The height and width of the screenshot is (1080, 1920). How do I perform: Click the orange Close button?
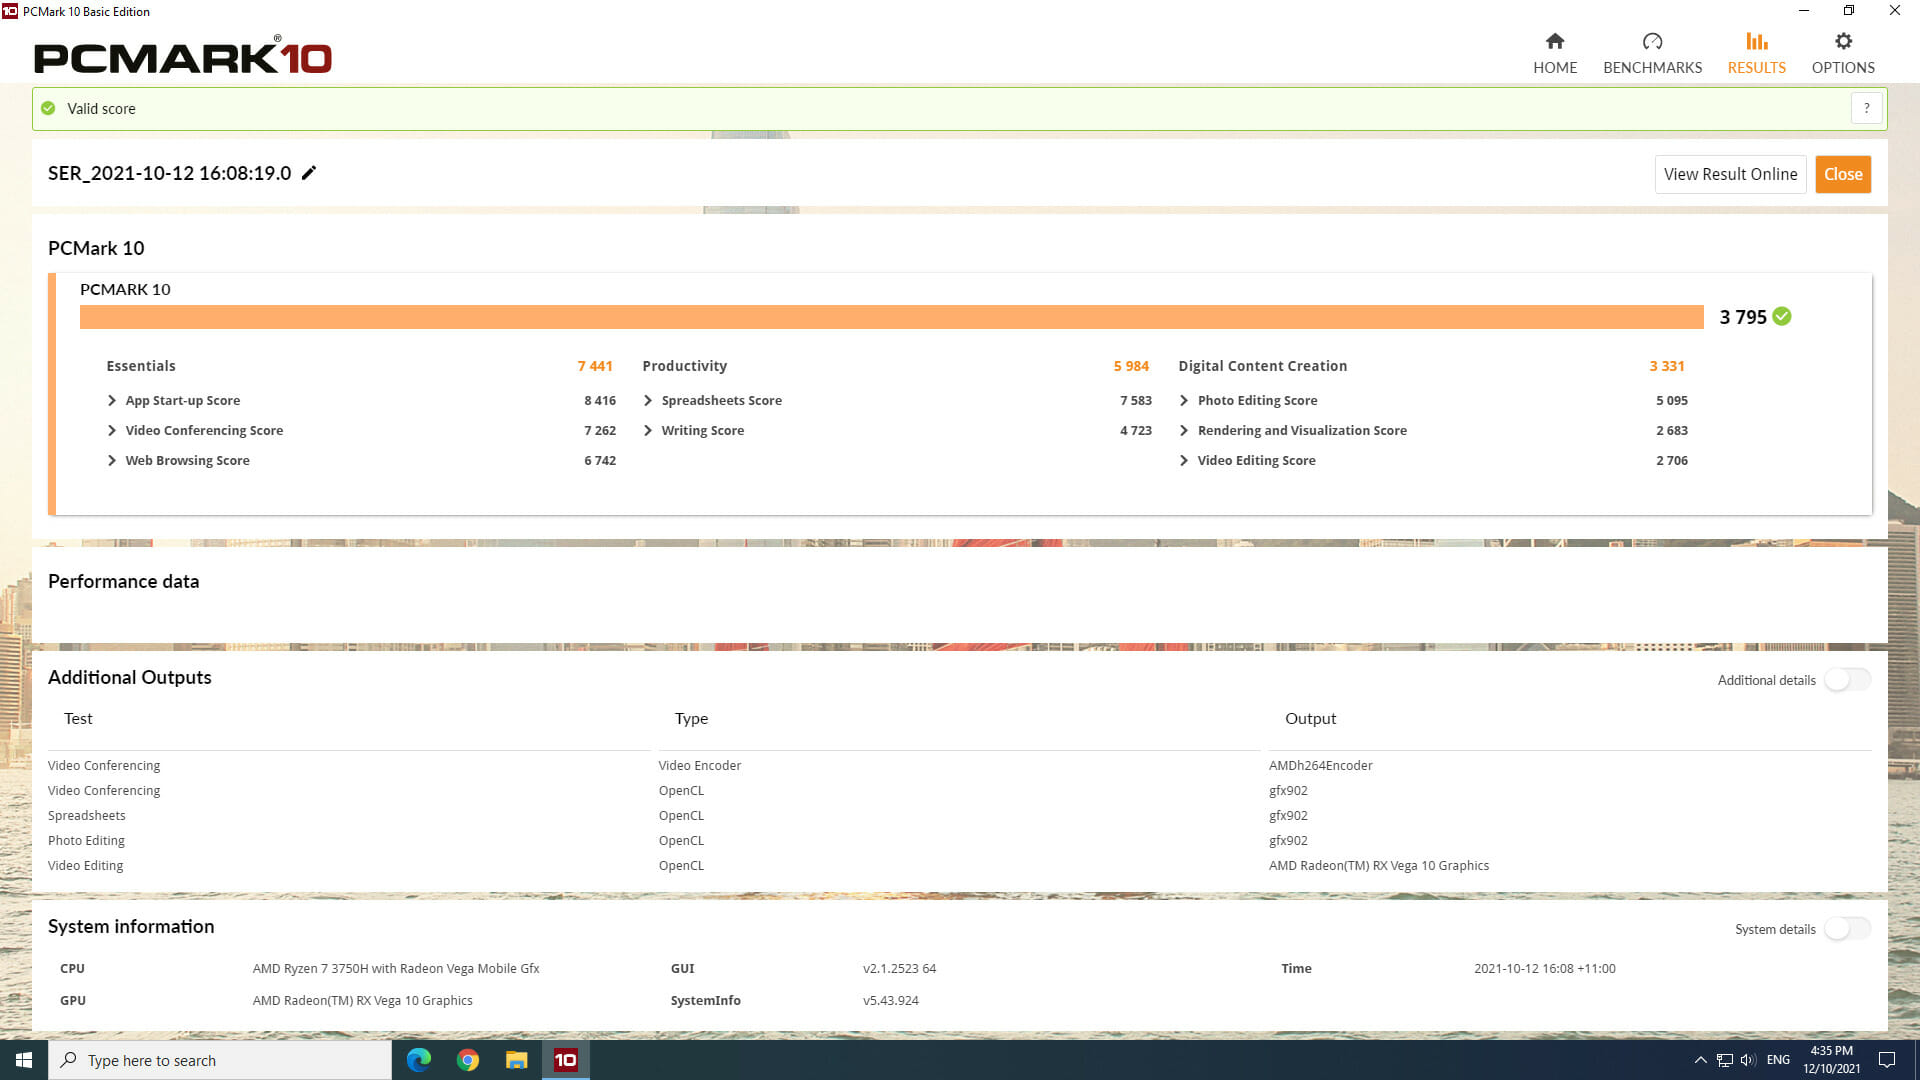(1843, 174)
